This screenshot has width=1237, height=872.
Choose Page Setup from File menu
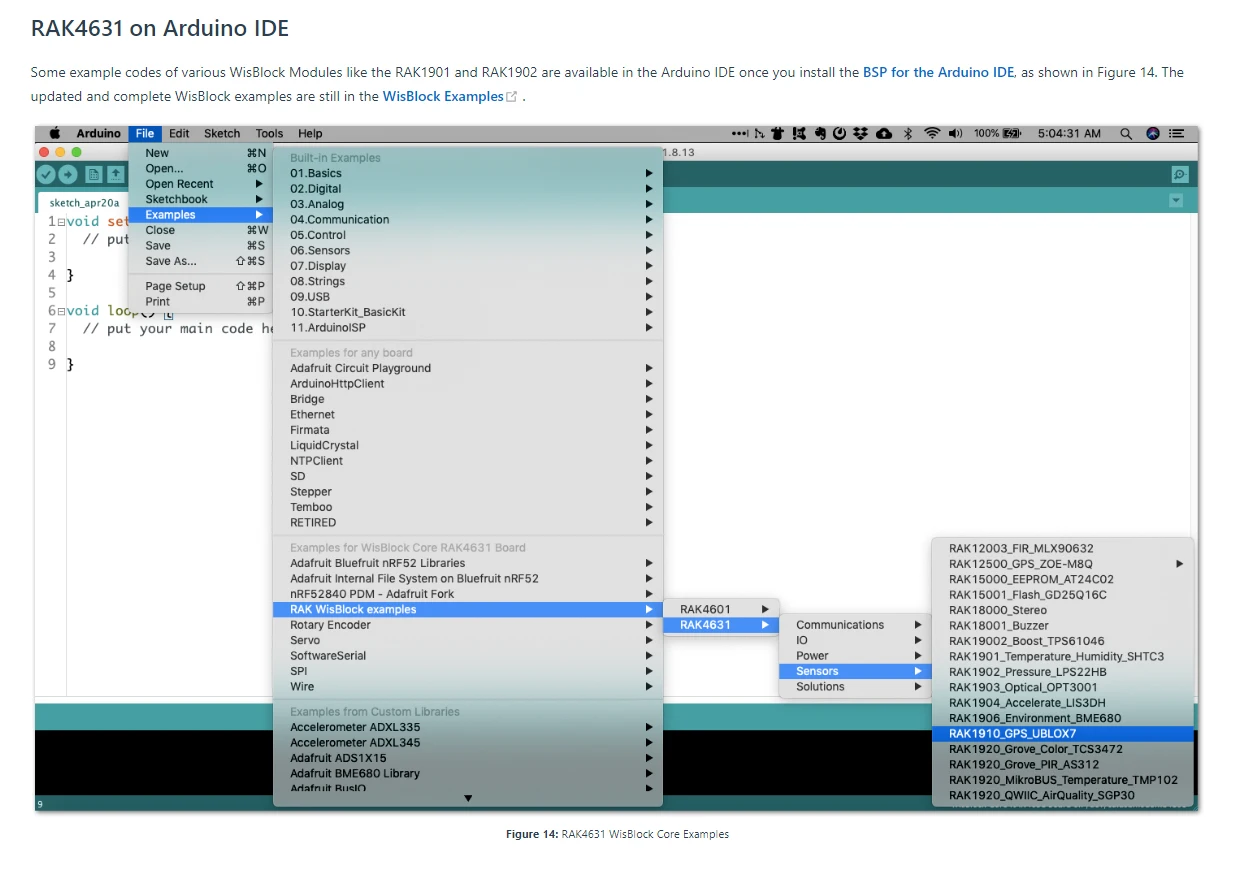click(200, 286)
